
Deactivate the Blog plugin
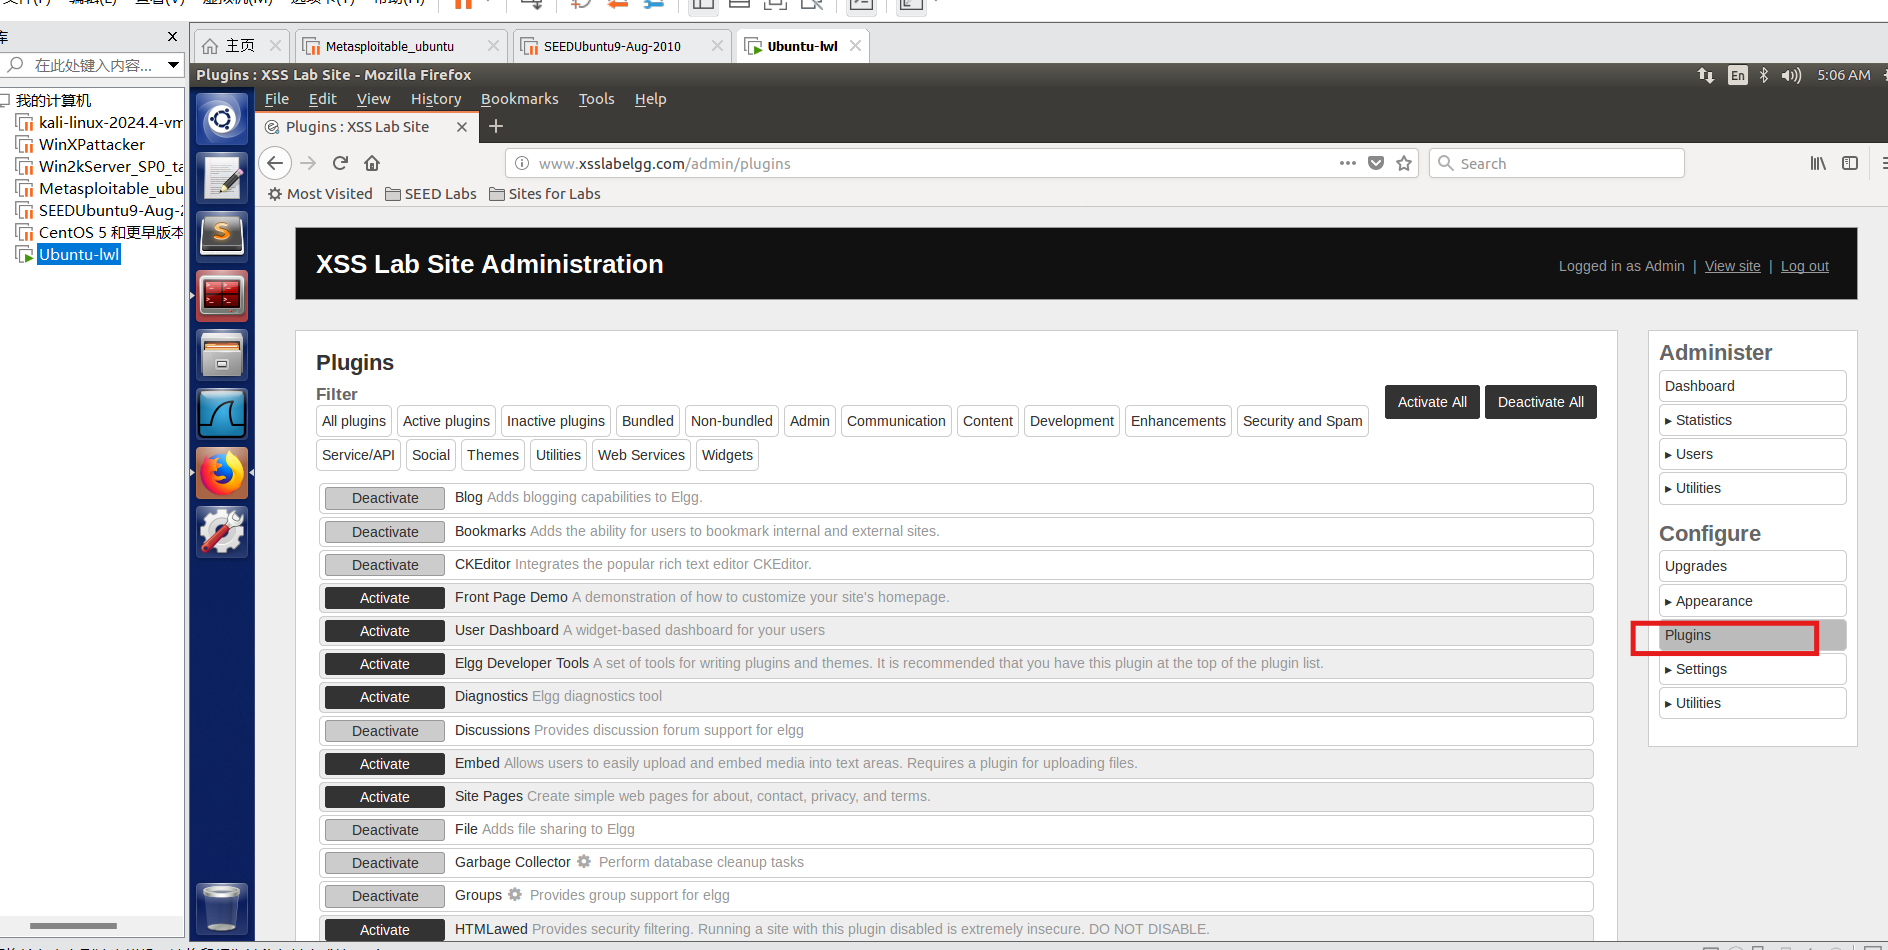tap(385, 498)
